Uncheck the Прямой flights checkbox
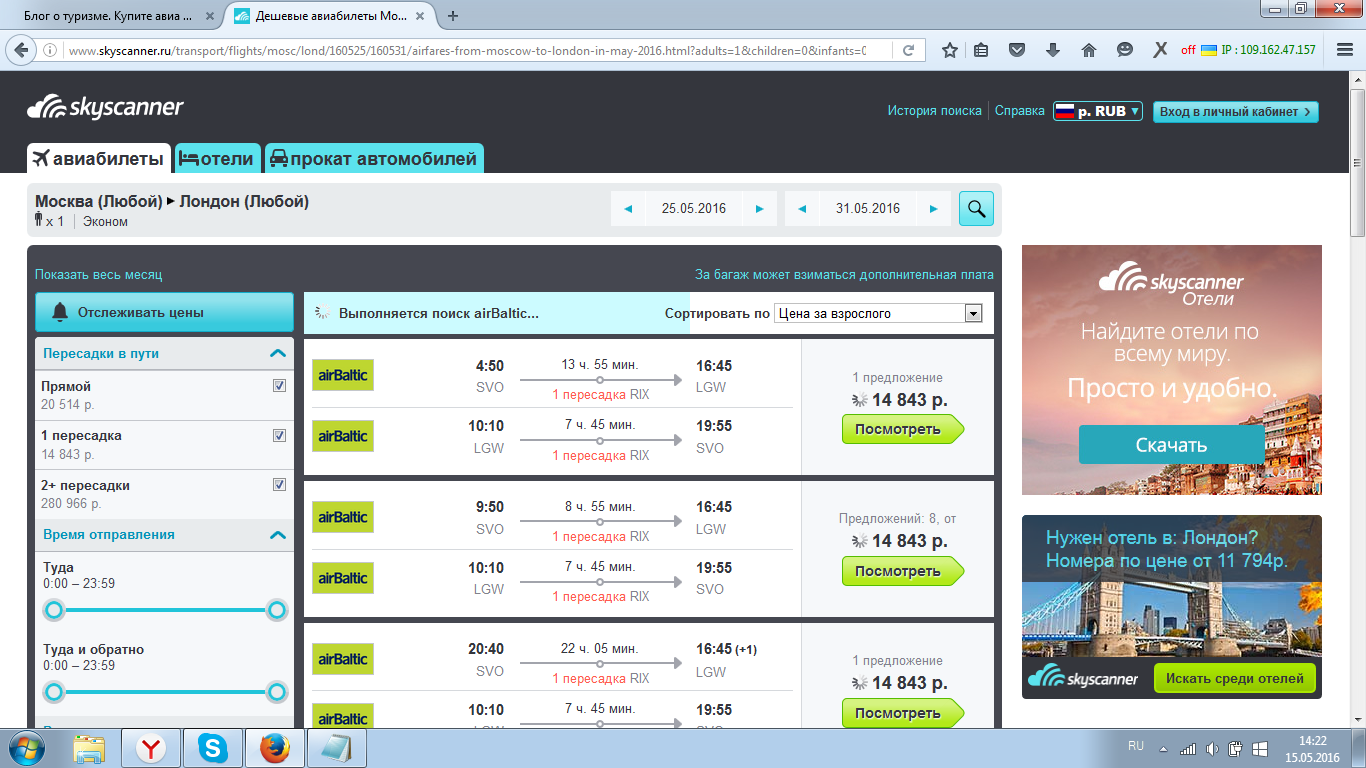The width and height of the screenshot is (1366, 768). tap(279, 386)
